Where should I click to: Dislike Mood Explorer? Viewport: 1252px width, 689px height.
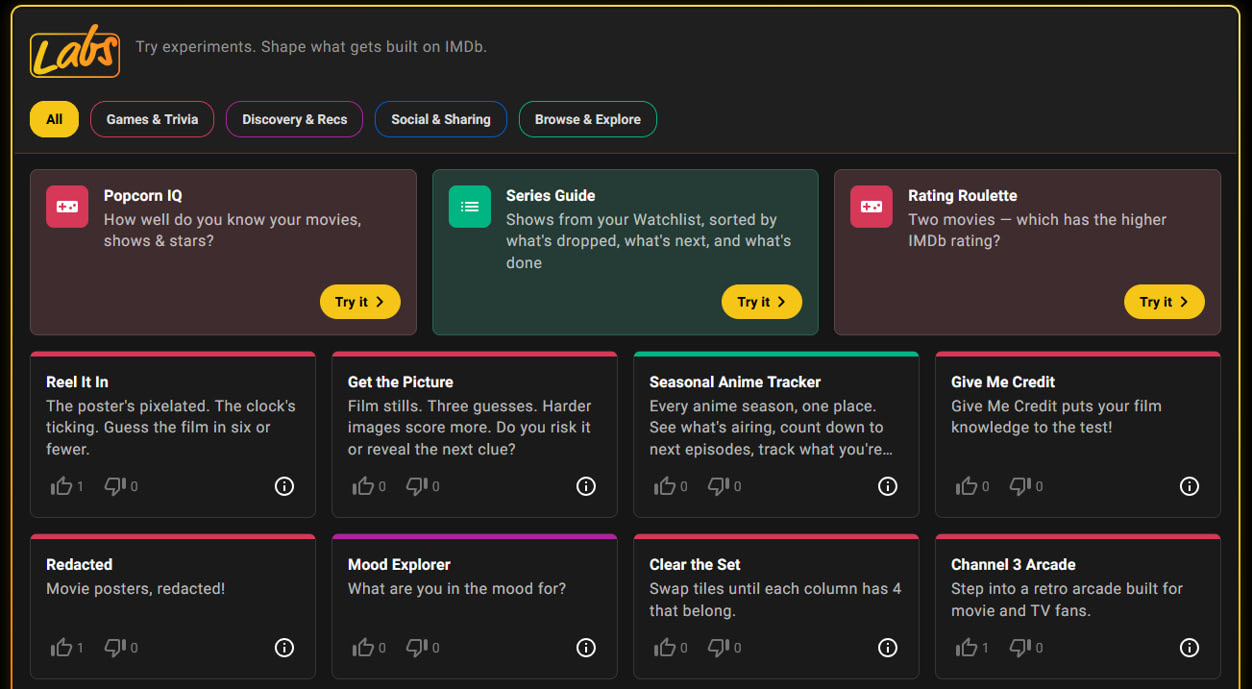(x=417, y=648)
